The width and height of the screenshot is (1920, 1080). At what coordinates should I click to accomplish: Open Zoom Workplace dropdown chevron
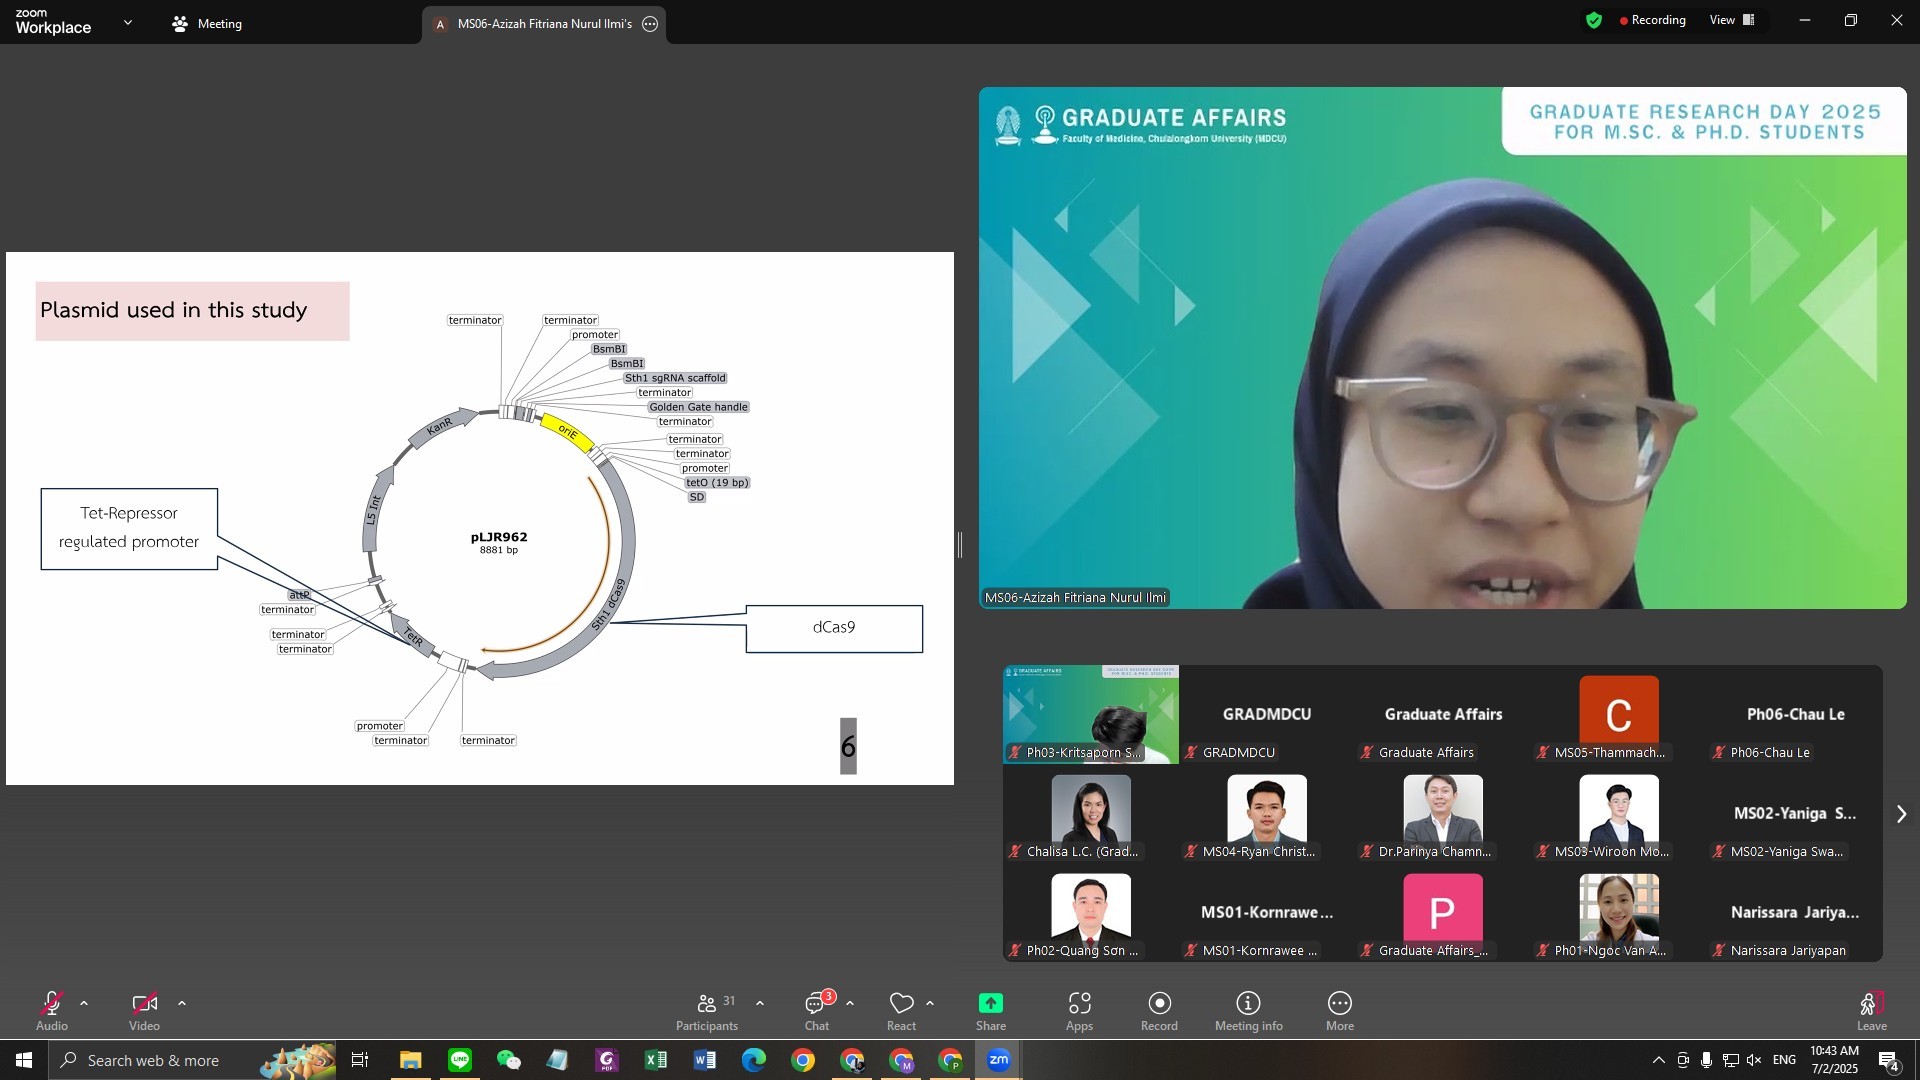tap(127, 22)
